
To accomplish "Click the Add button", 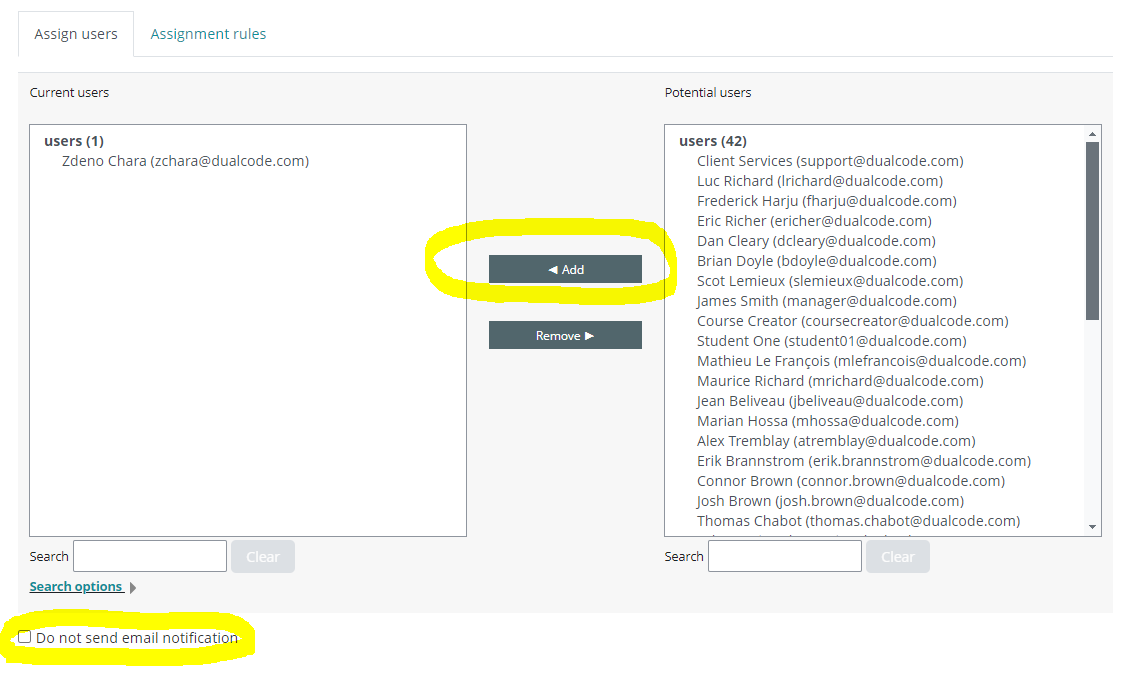I will (x=565, y=269).
